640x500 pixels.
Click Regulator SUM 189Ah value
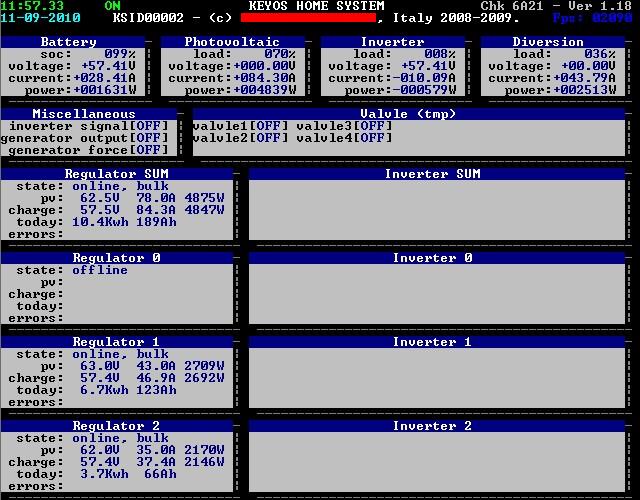tap(156, 222)
